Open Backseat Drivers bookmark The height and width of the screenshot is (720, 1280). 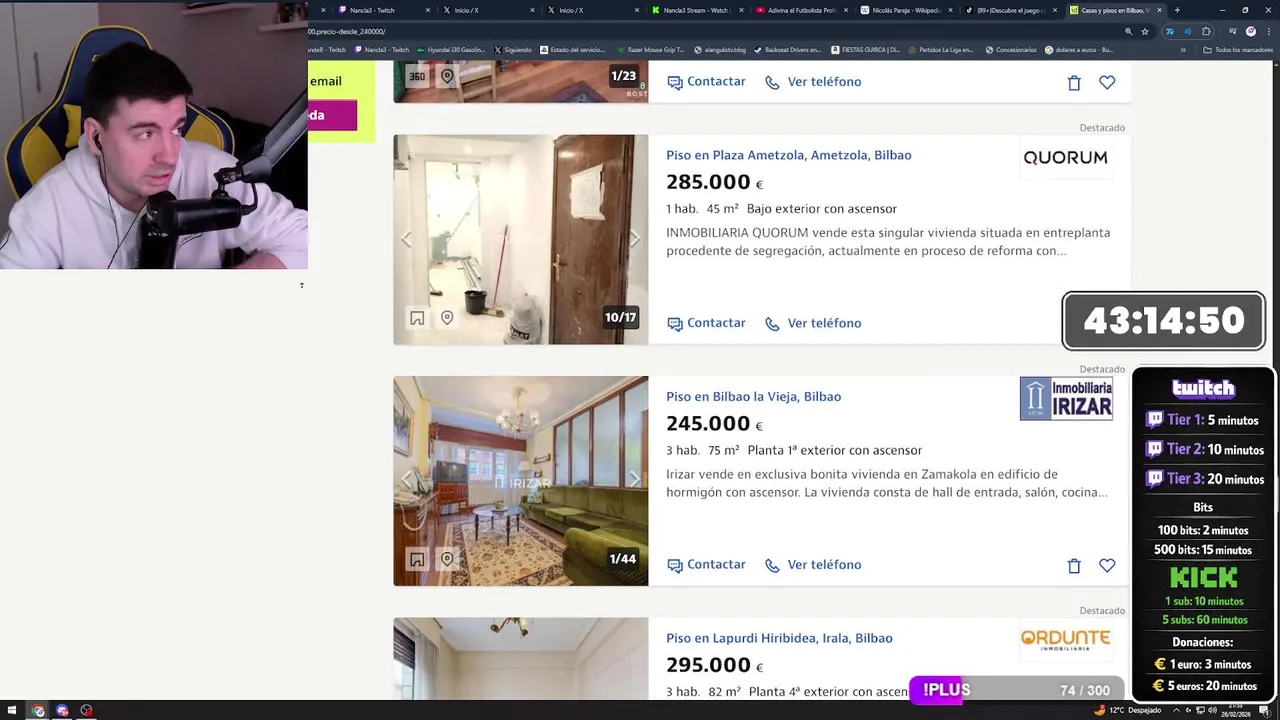(786, 50)
